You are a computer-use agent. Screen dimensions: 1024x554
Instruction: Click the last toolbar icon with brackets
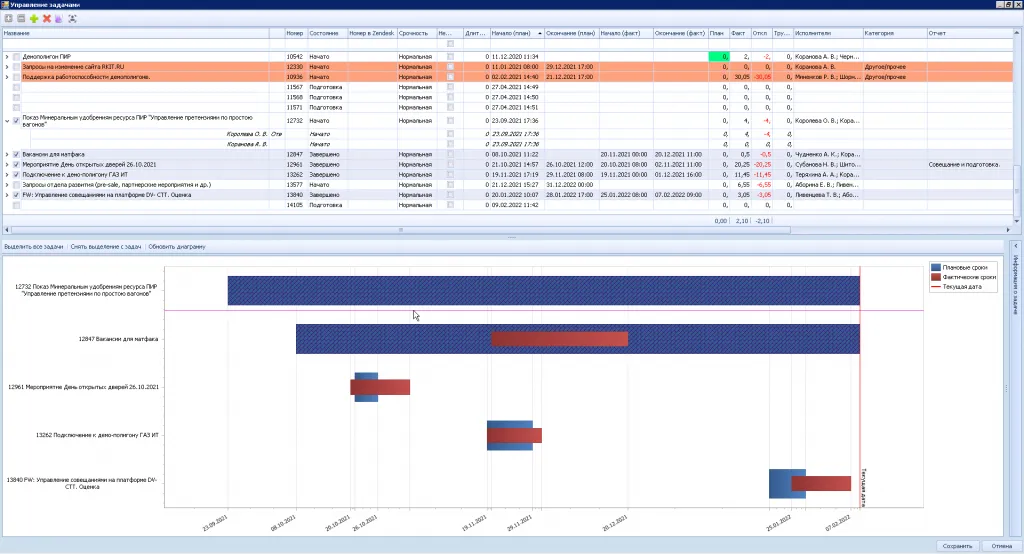[x=73, y=19]
